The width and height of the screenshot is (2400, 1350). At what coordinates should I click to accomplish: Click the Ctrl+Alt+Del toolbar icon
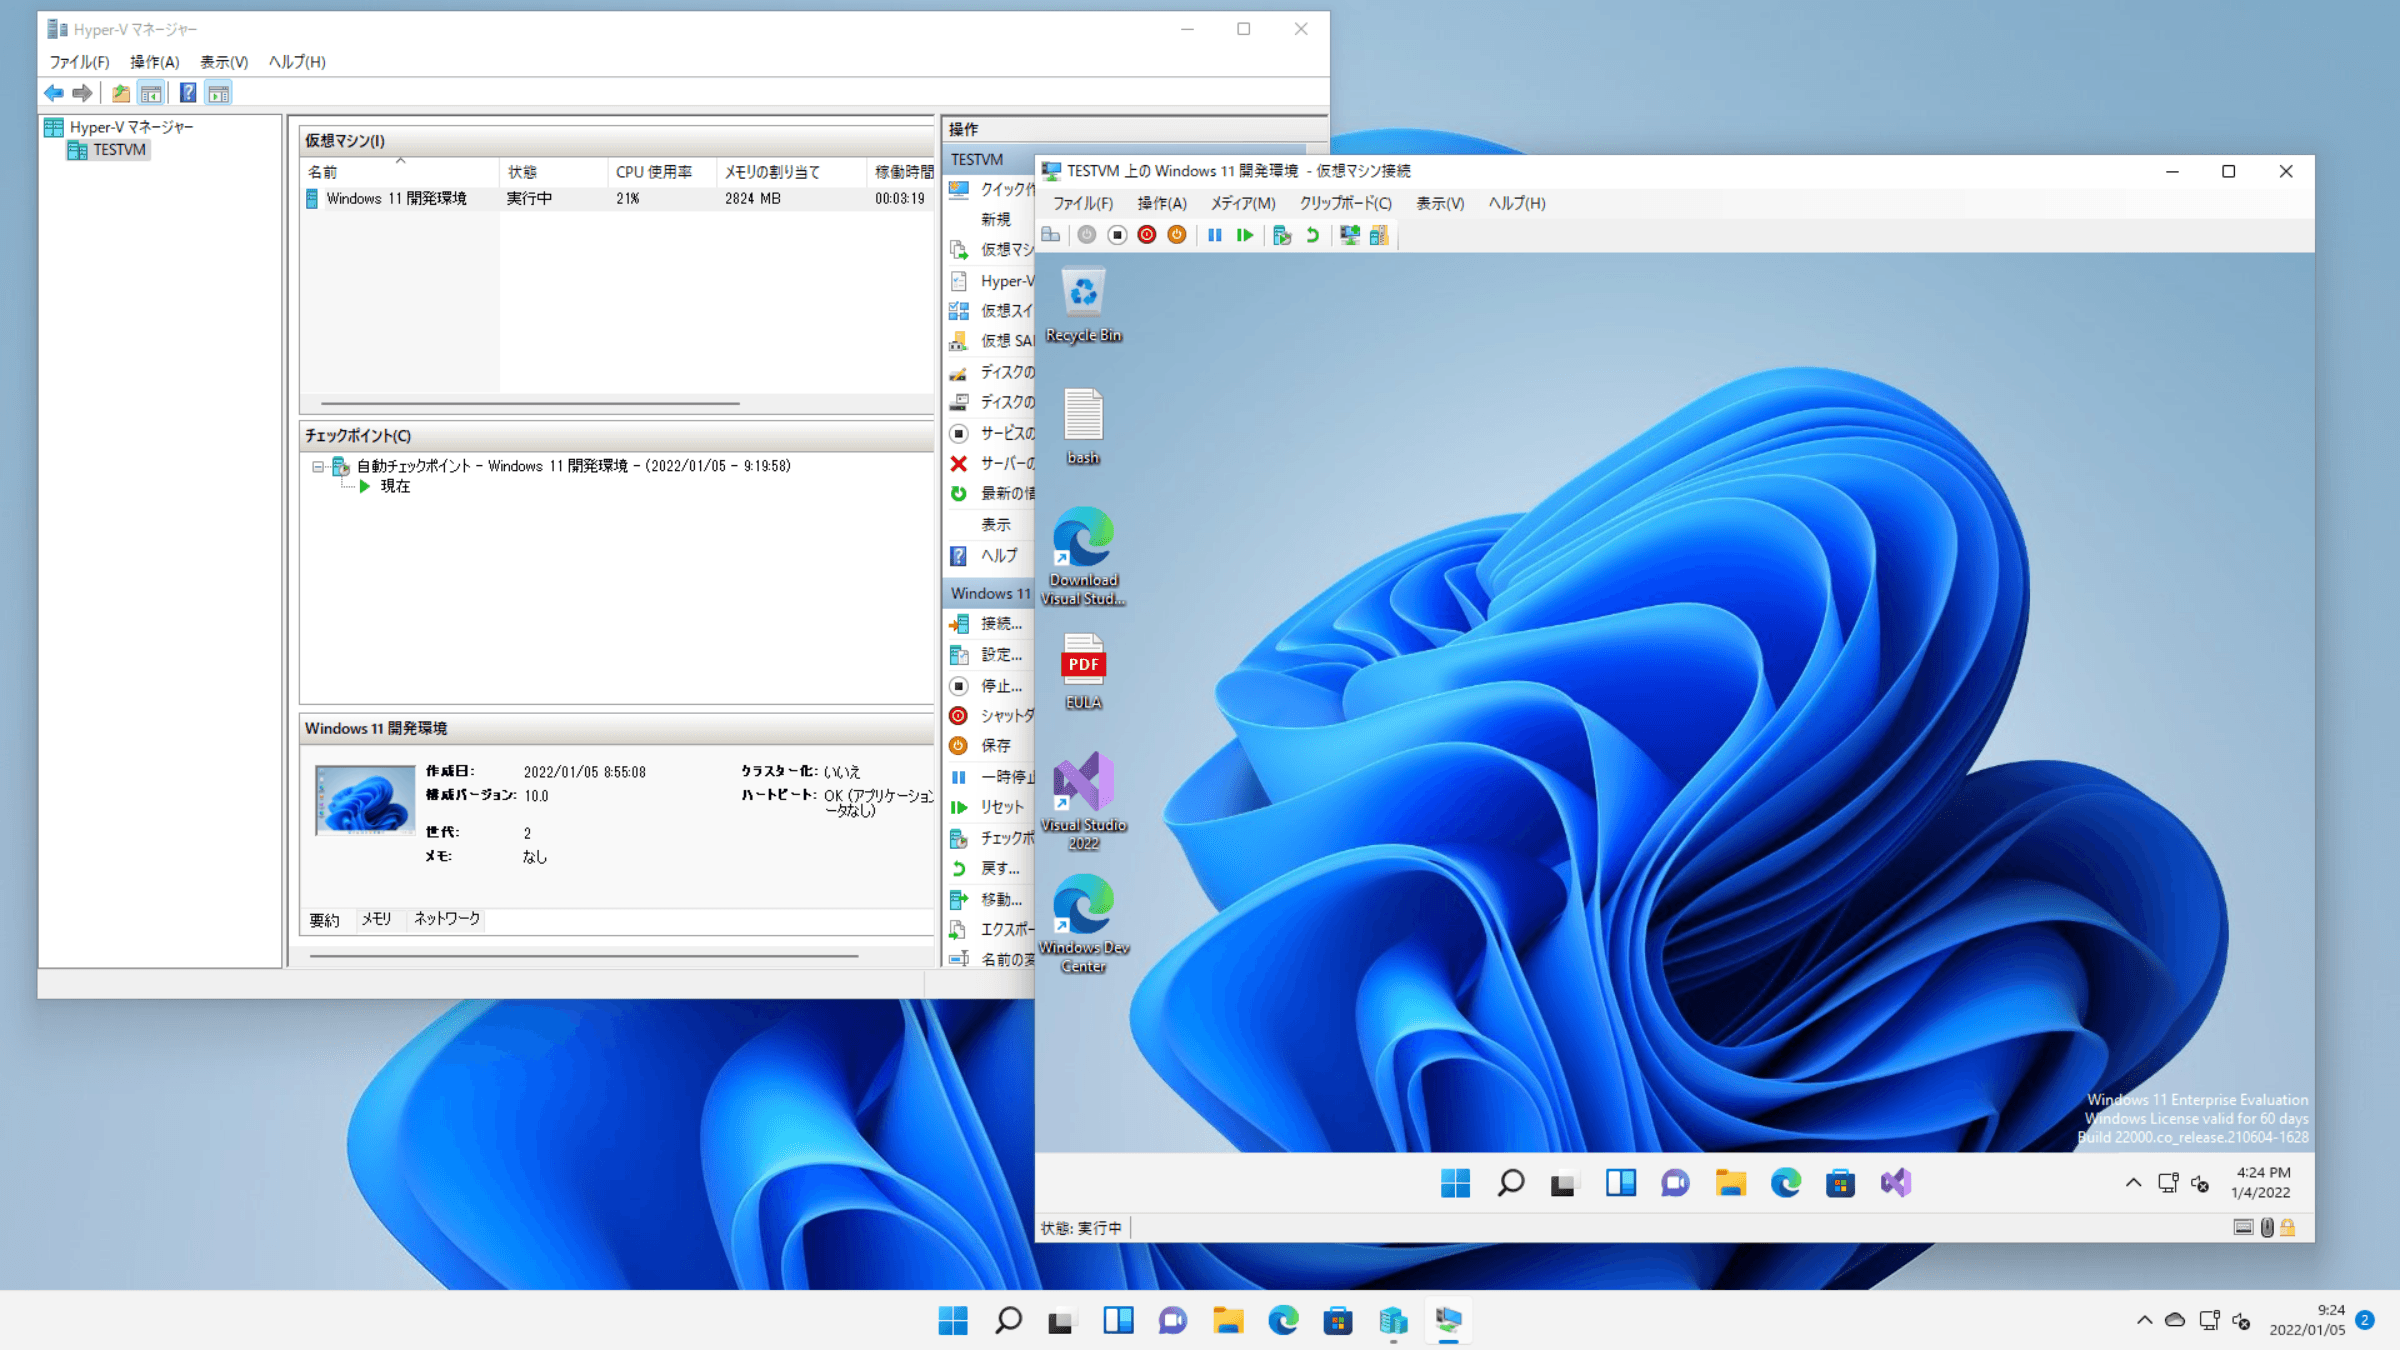[1051, 235]
